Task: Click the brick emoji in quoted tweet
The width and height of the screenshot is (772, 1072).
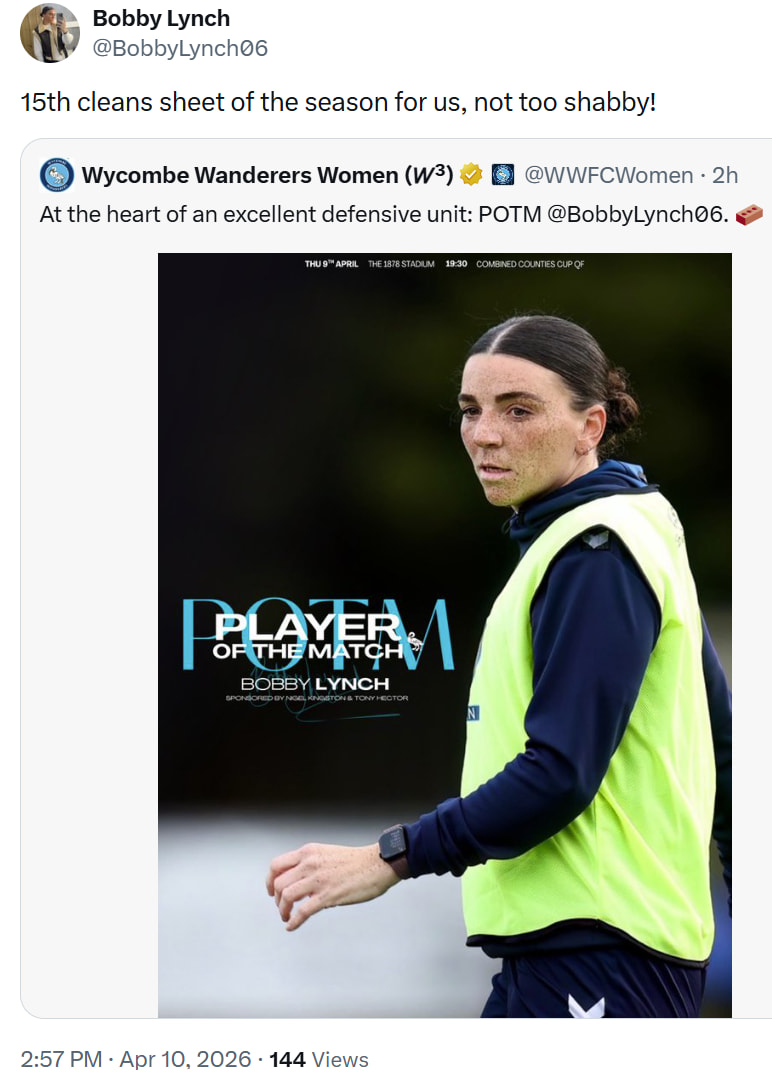Action: 749,215
